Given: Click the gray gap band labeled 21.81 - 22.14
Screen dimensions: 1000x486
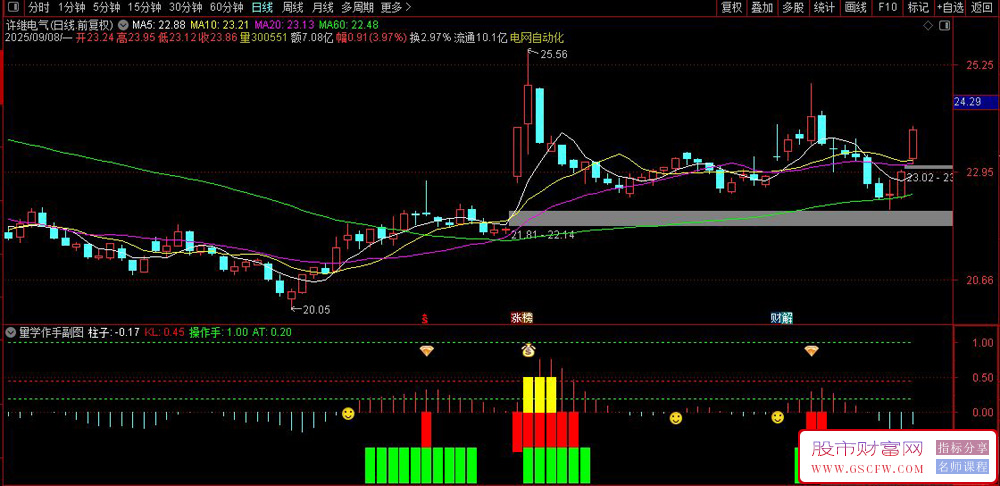Looking at the screenshot, I should (730, 218).
